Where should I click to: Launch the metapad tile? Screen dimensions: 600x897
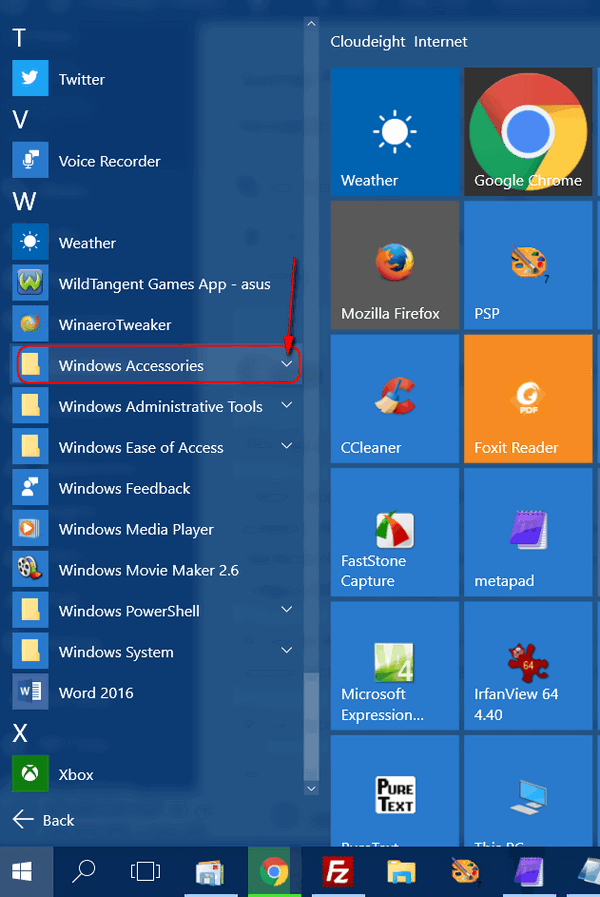[528, 532]
